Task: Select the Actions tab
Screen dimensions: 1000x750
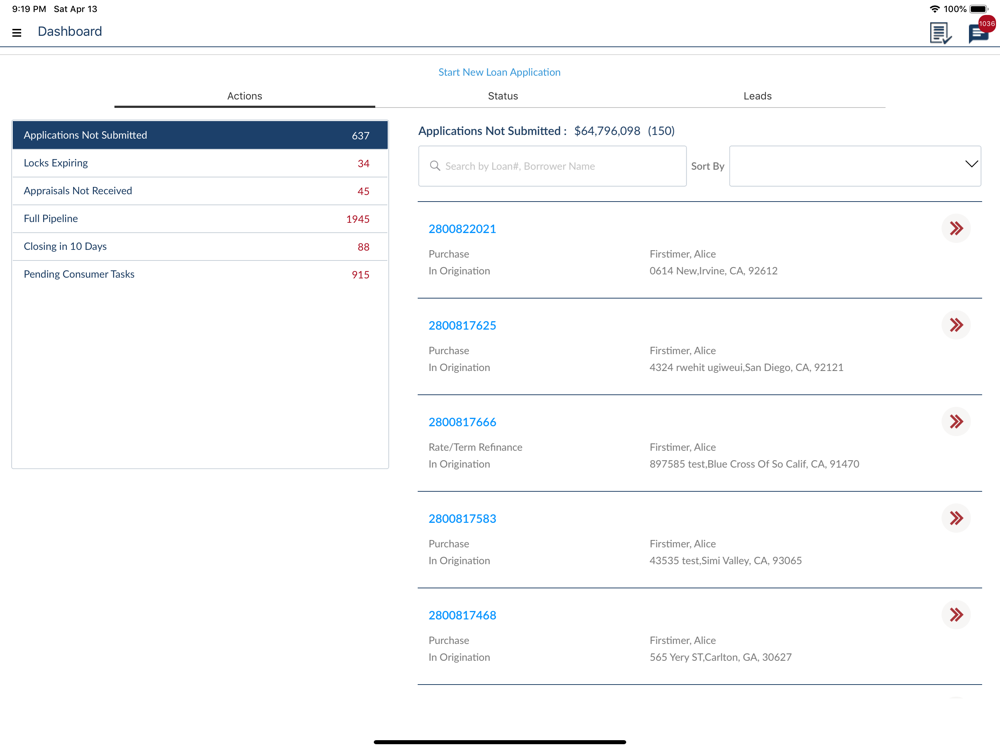Action: point(244,96)
